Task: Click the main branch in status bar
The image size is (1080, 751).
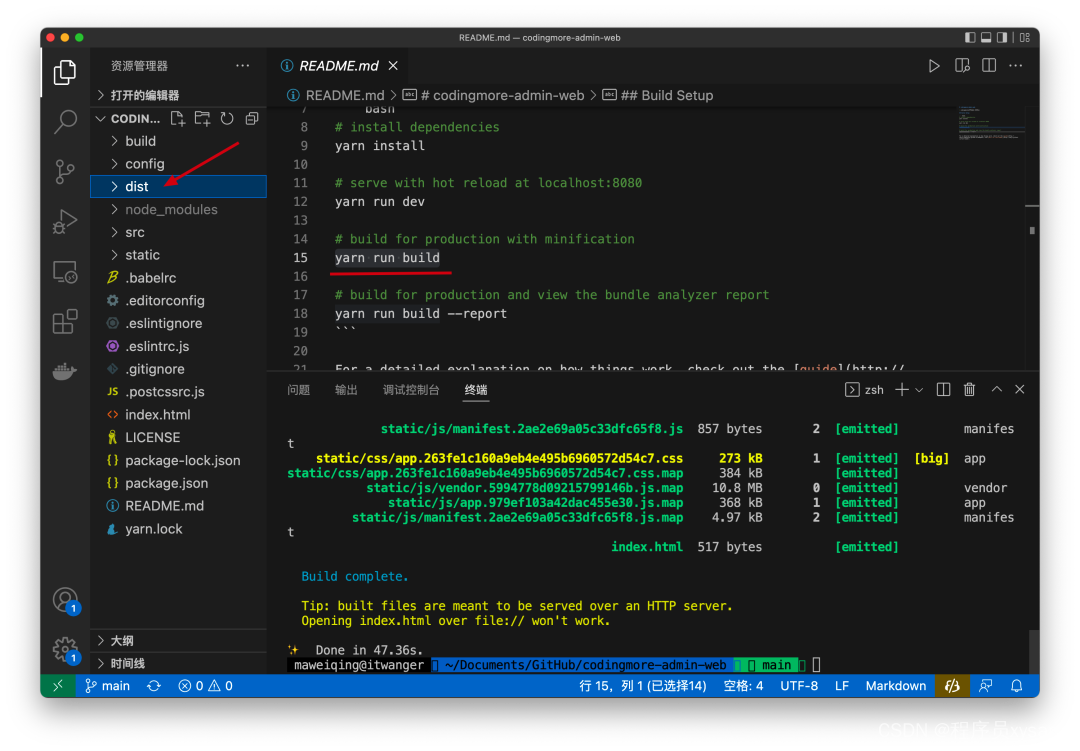Action: click(107, 686)
